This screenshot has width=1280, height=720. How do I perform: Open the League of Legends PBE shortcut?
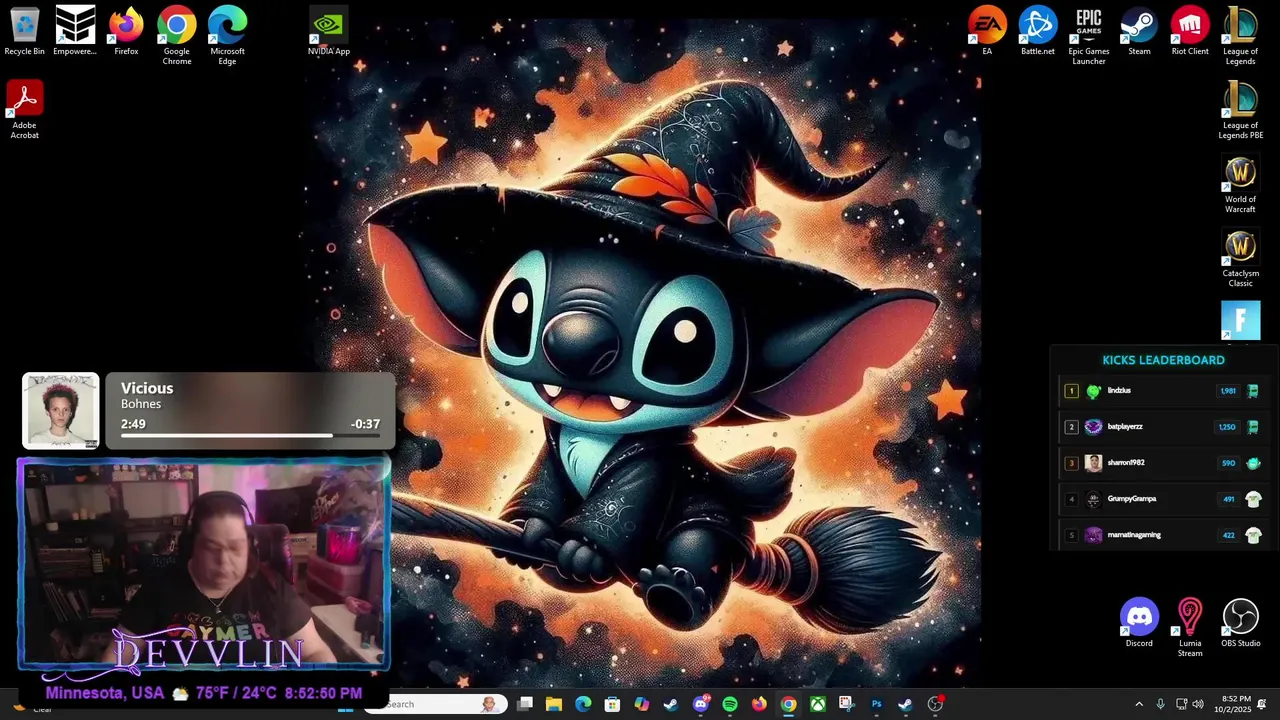click(x=1240, y=110)
